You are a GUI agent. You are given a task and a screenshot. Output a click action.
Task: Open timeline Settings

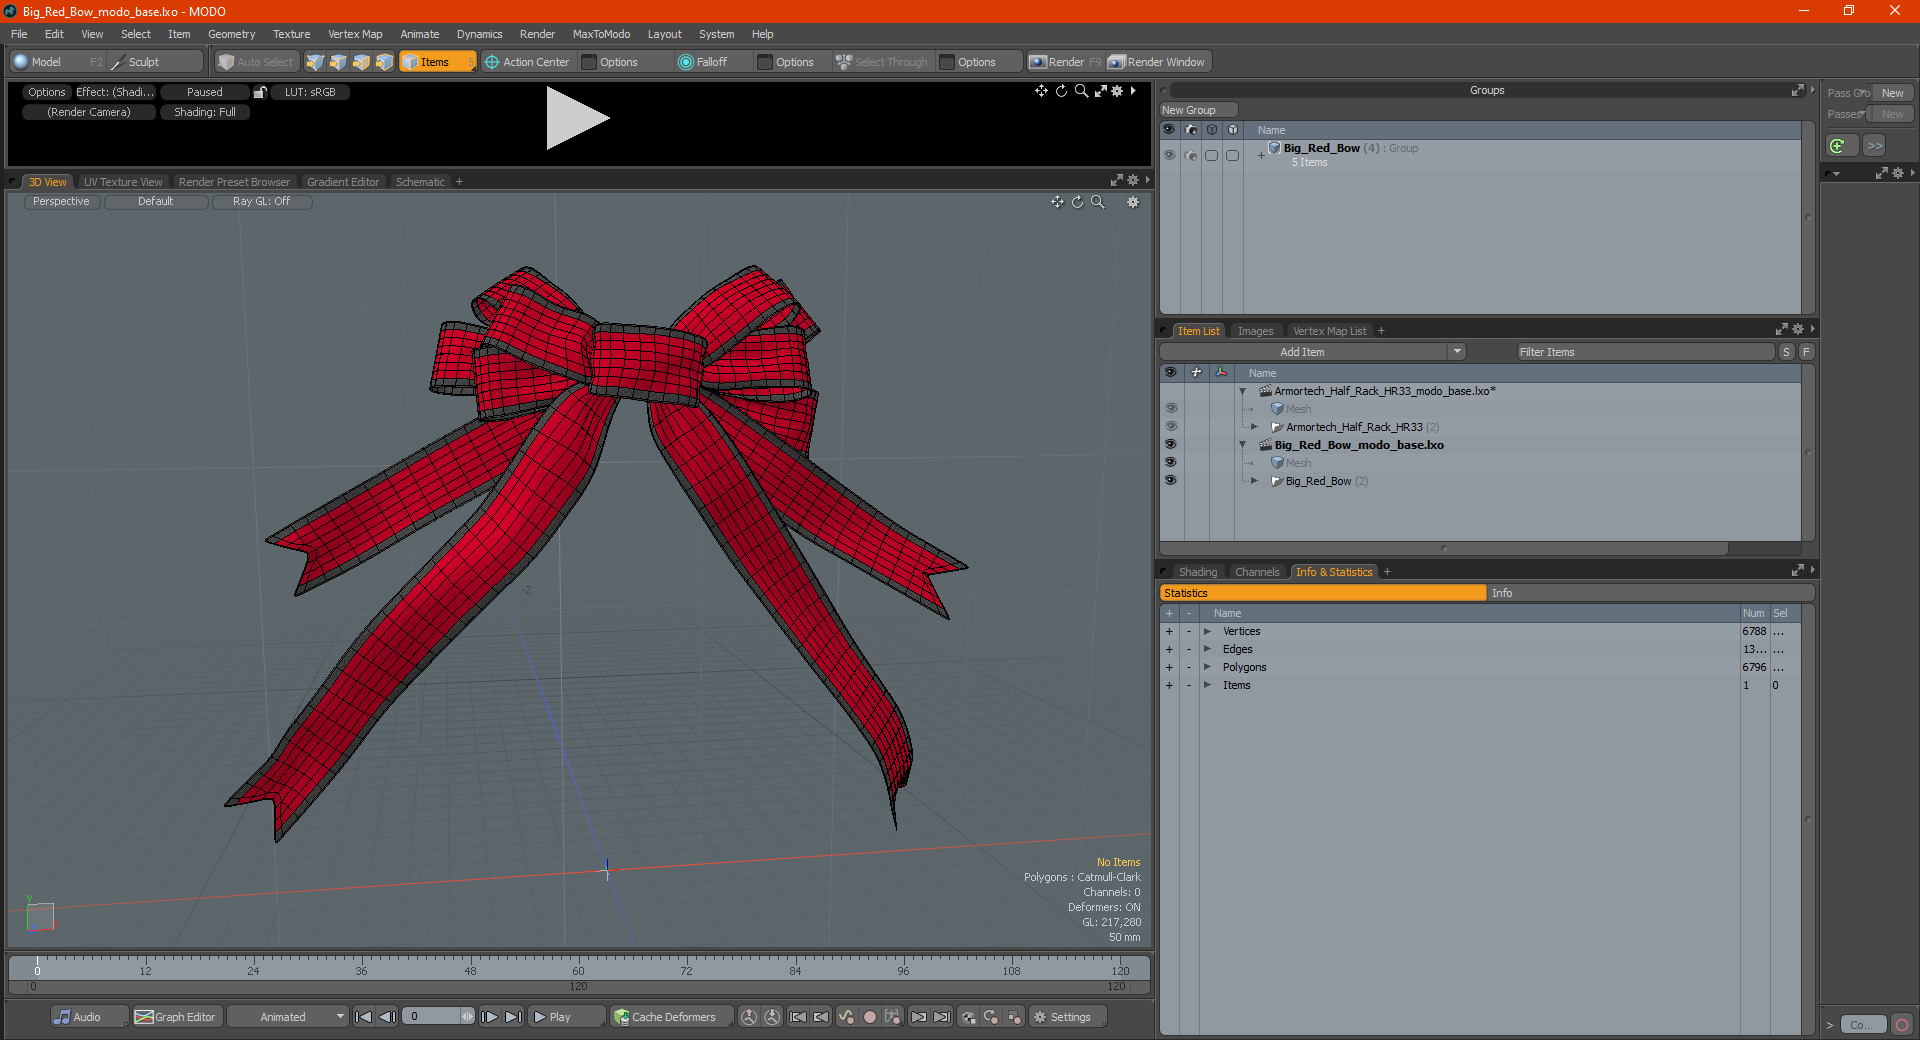pos(1068,1017)
